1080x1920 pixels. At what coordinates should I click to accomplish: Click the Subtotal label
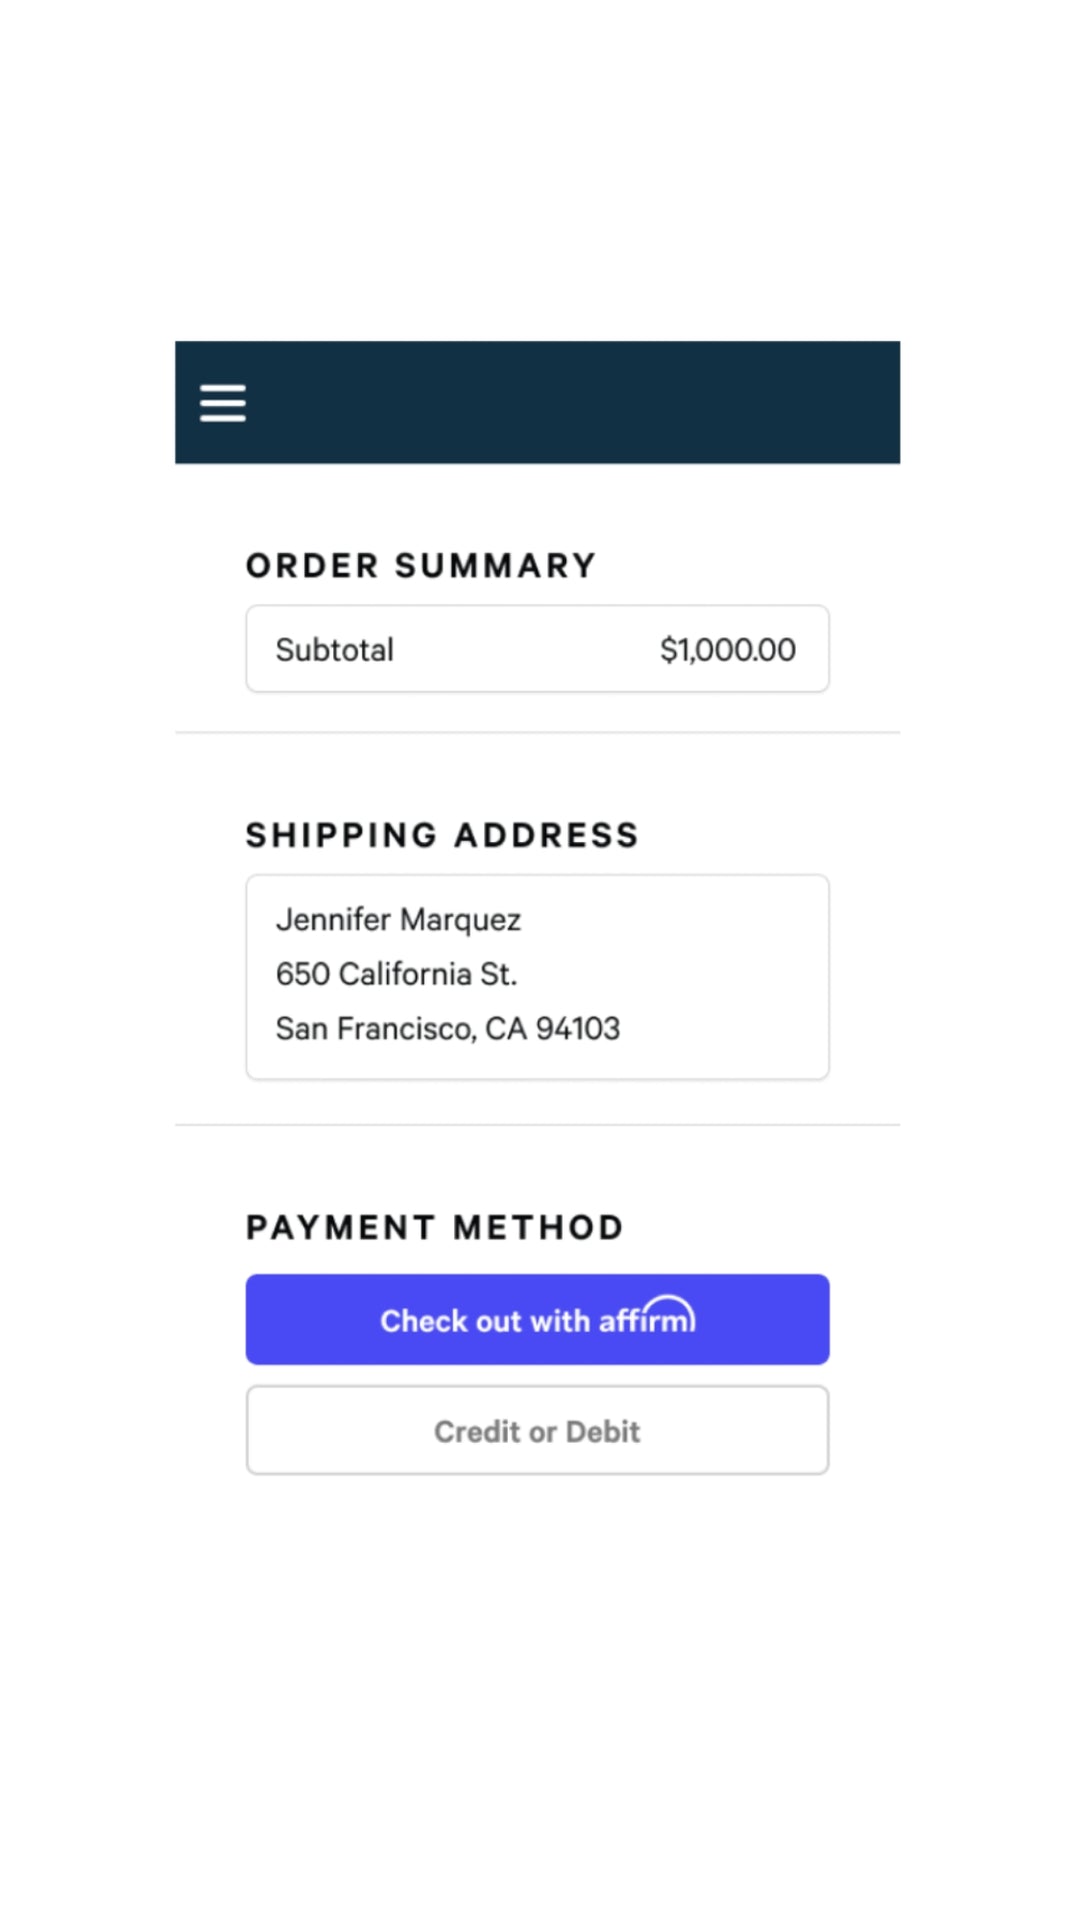pyautogui.click(x=335, y=650)
